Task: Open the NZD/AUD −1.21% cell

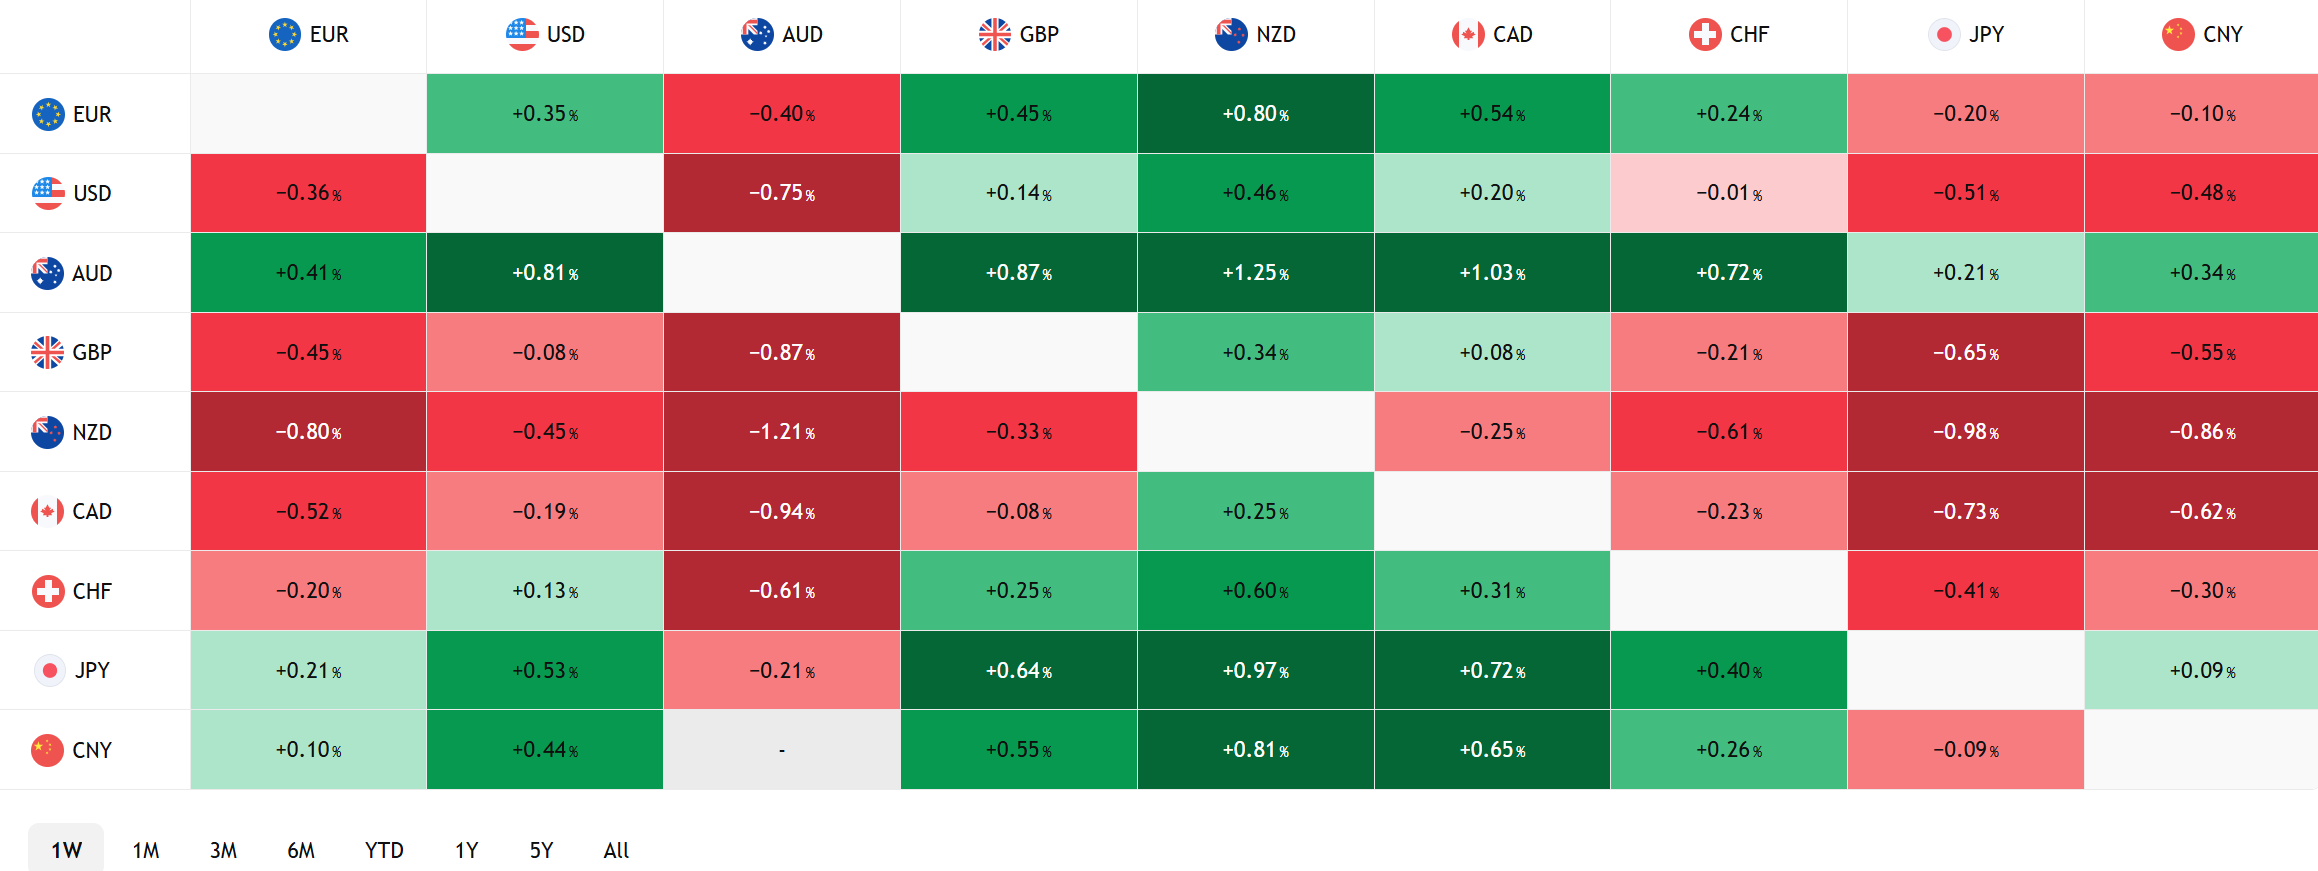Action: click(781, 432)
